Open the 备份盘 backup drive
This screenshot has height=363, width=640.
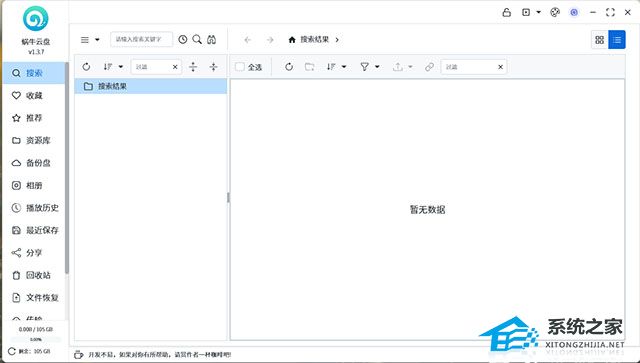pyautogui.click(x=33, y=163)
